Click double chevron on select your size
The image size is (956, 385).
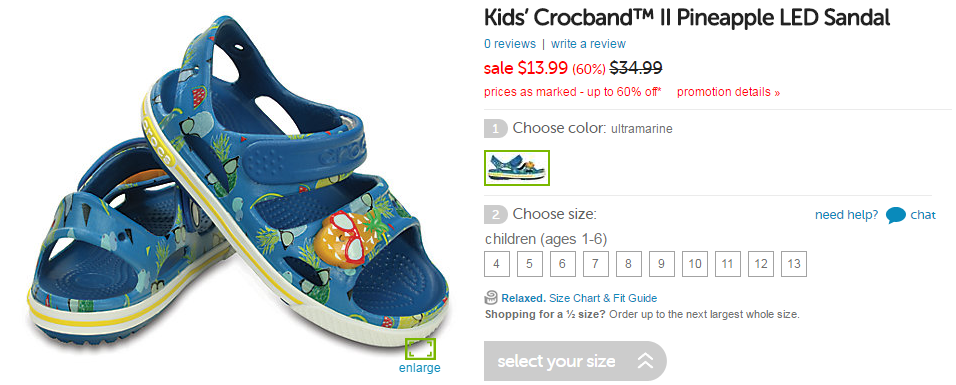(645, 361)
